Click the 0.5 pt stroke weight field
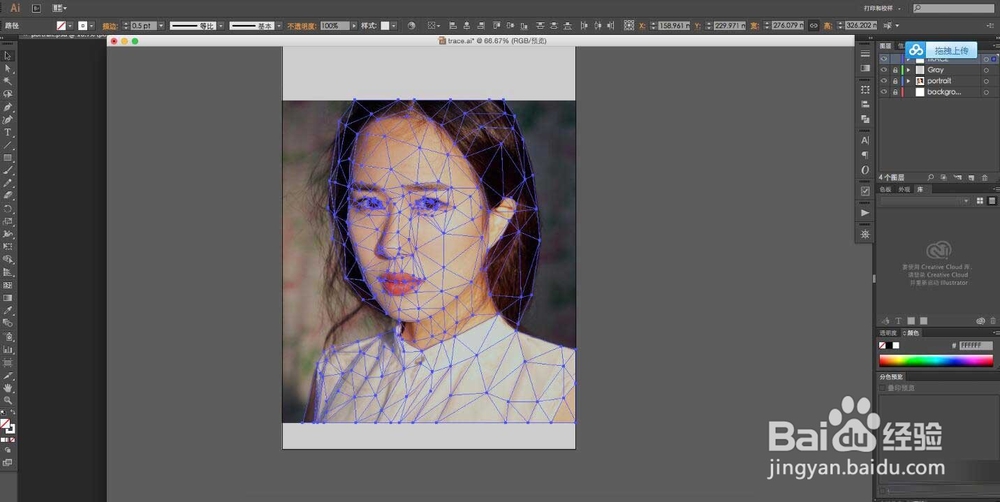This screenshot has height=502, width=1000. (143, 26)
